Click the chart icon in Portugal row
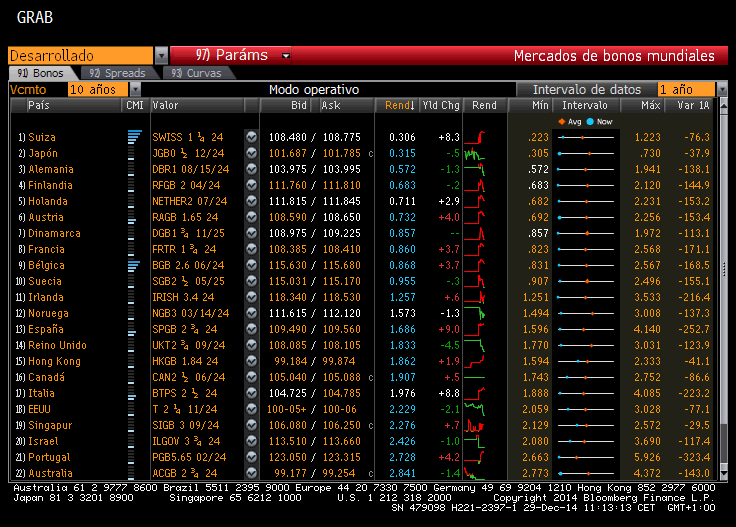The image size is (736, 527). [252, 457]
